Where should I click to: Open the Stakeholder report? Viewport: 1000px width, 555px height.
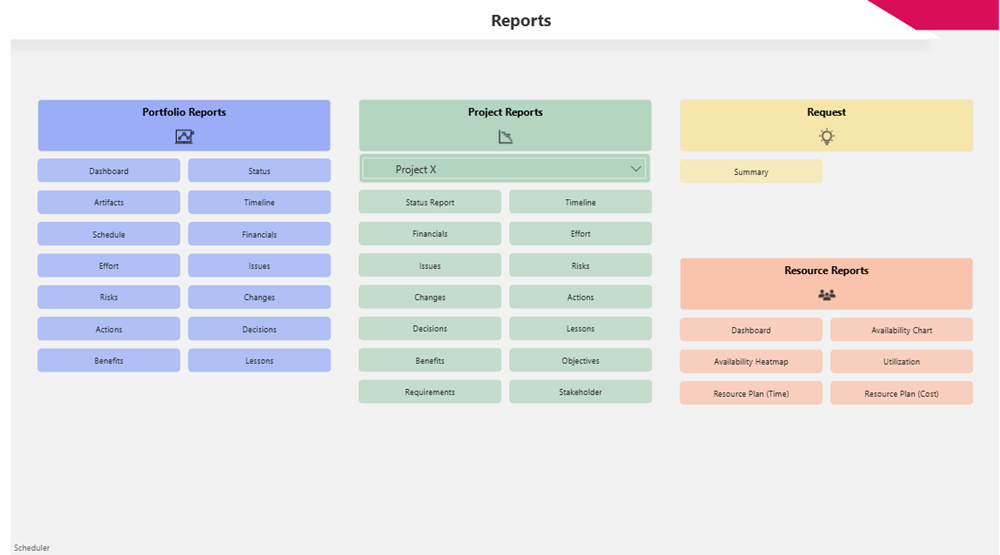click(580, 392)
